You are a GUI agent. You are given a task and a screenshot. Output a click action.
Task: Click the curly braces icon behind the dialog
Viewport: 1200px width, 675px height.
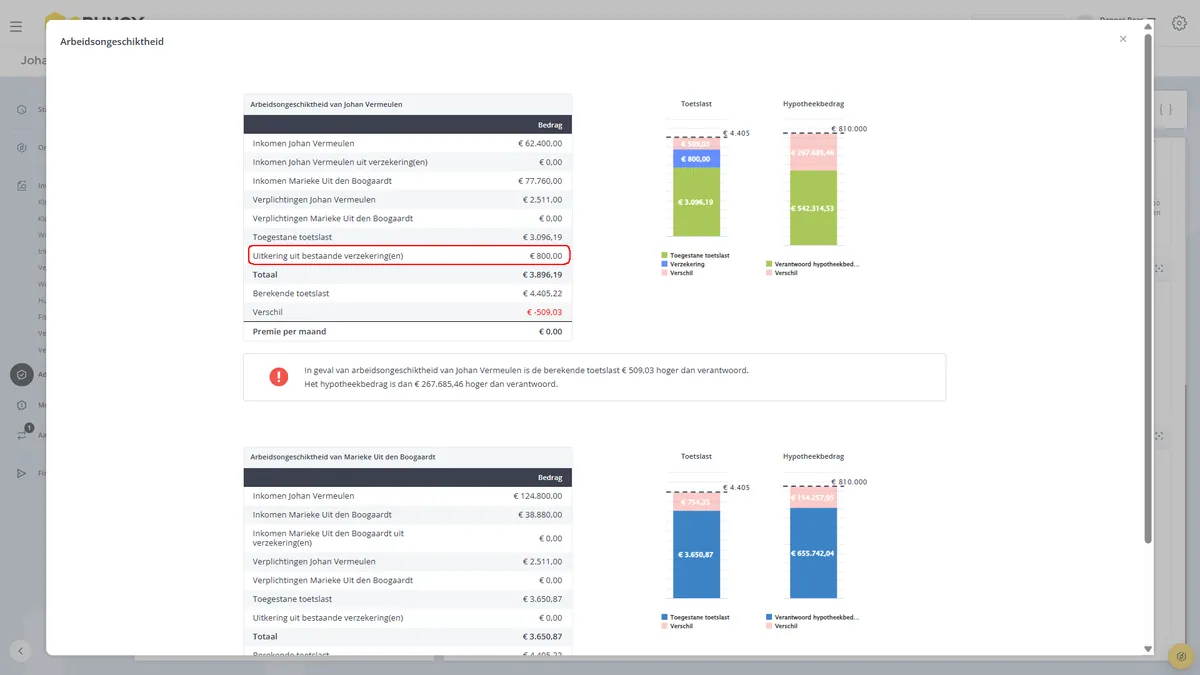pyautogui.click(x=1165, y=109)
